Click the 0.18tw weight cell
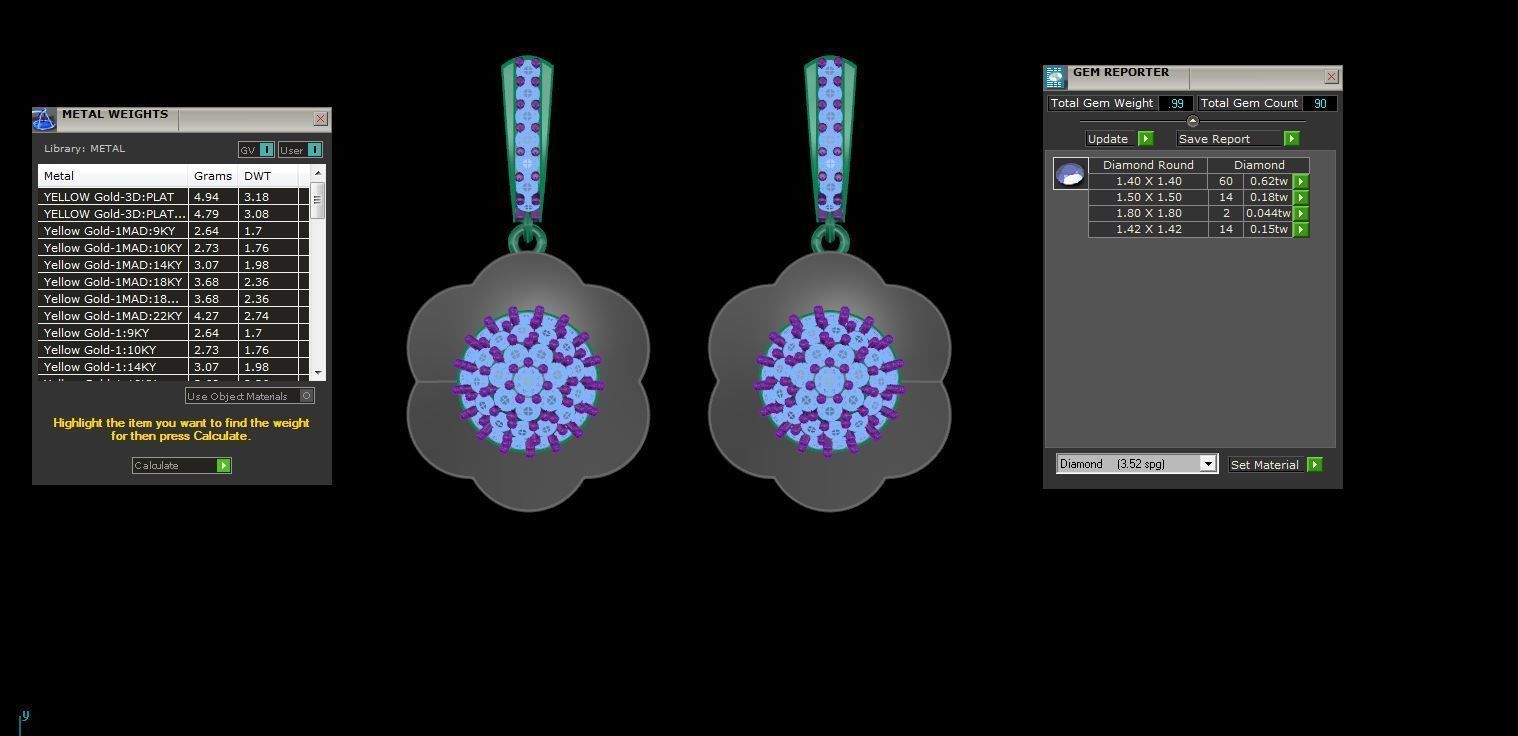The height and width of the screenshot is (736, 1518). pos(1268,198)
